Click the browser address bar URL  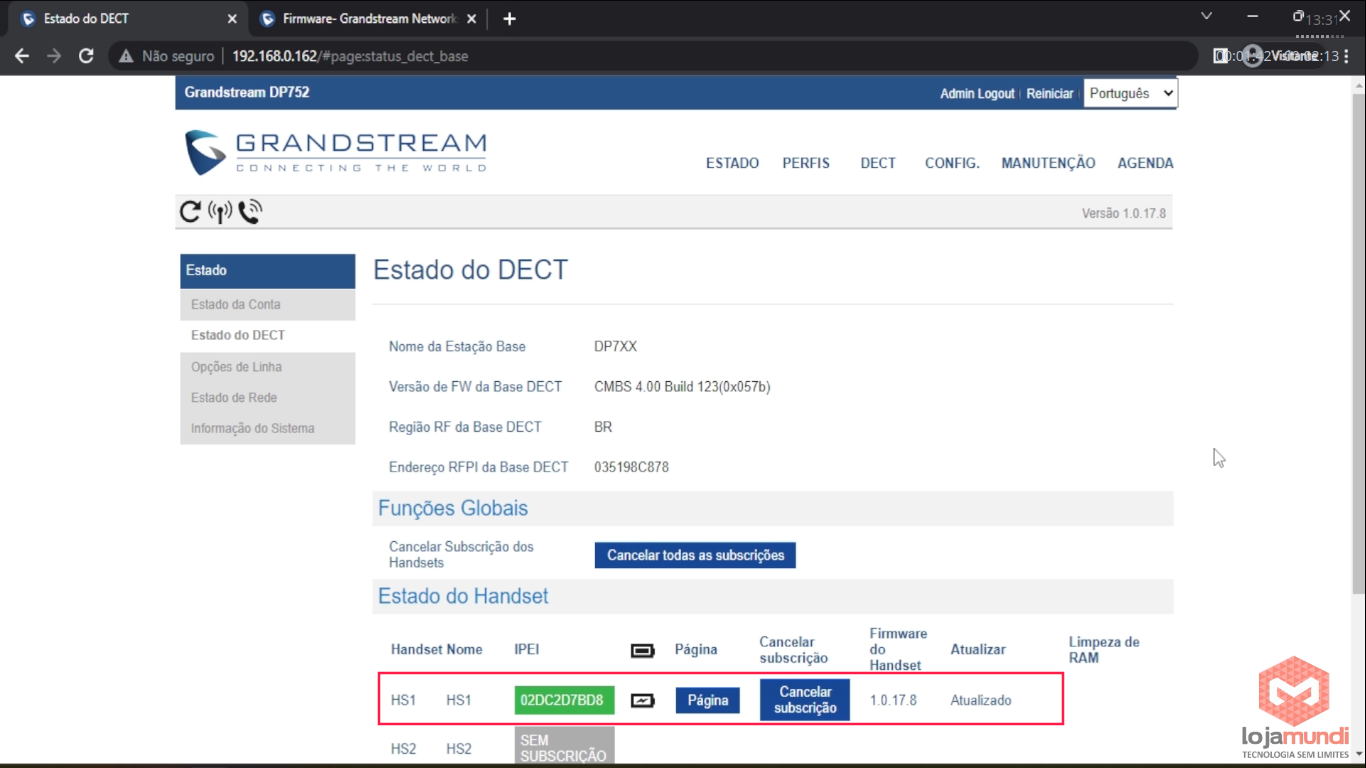350,56
